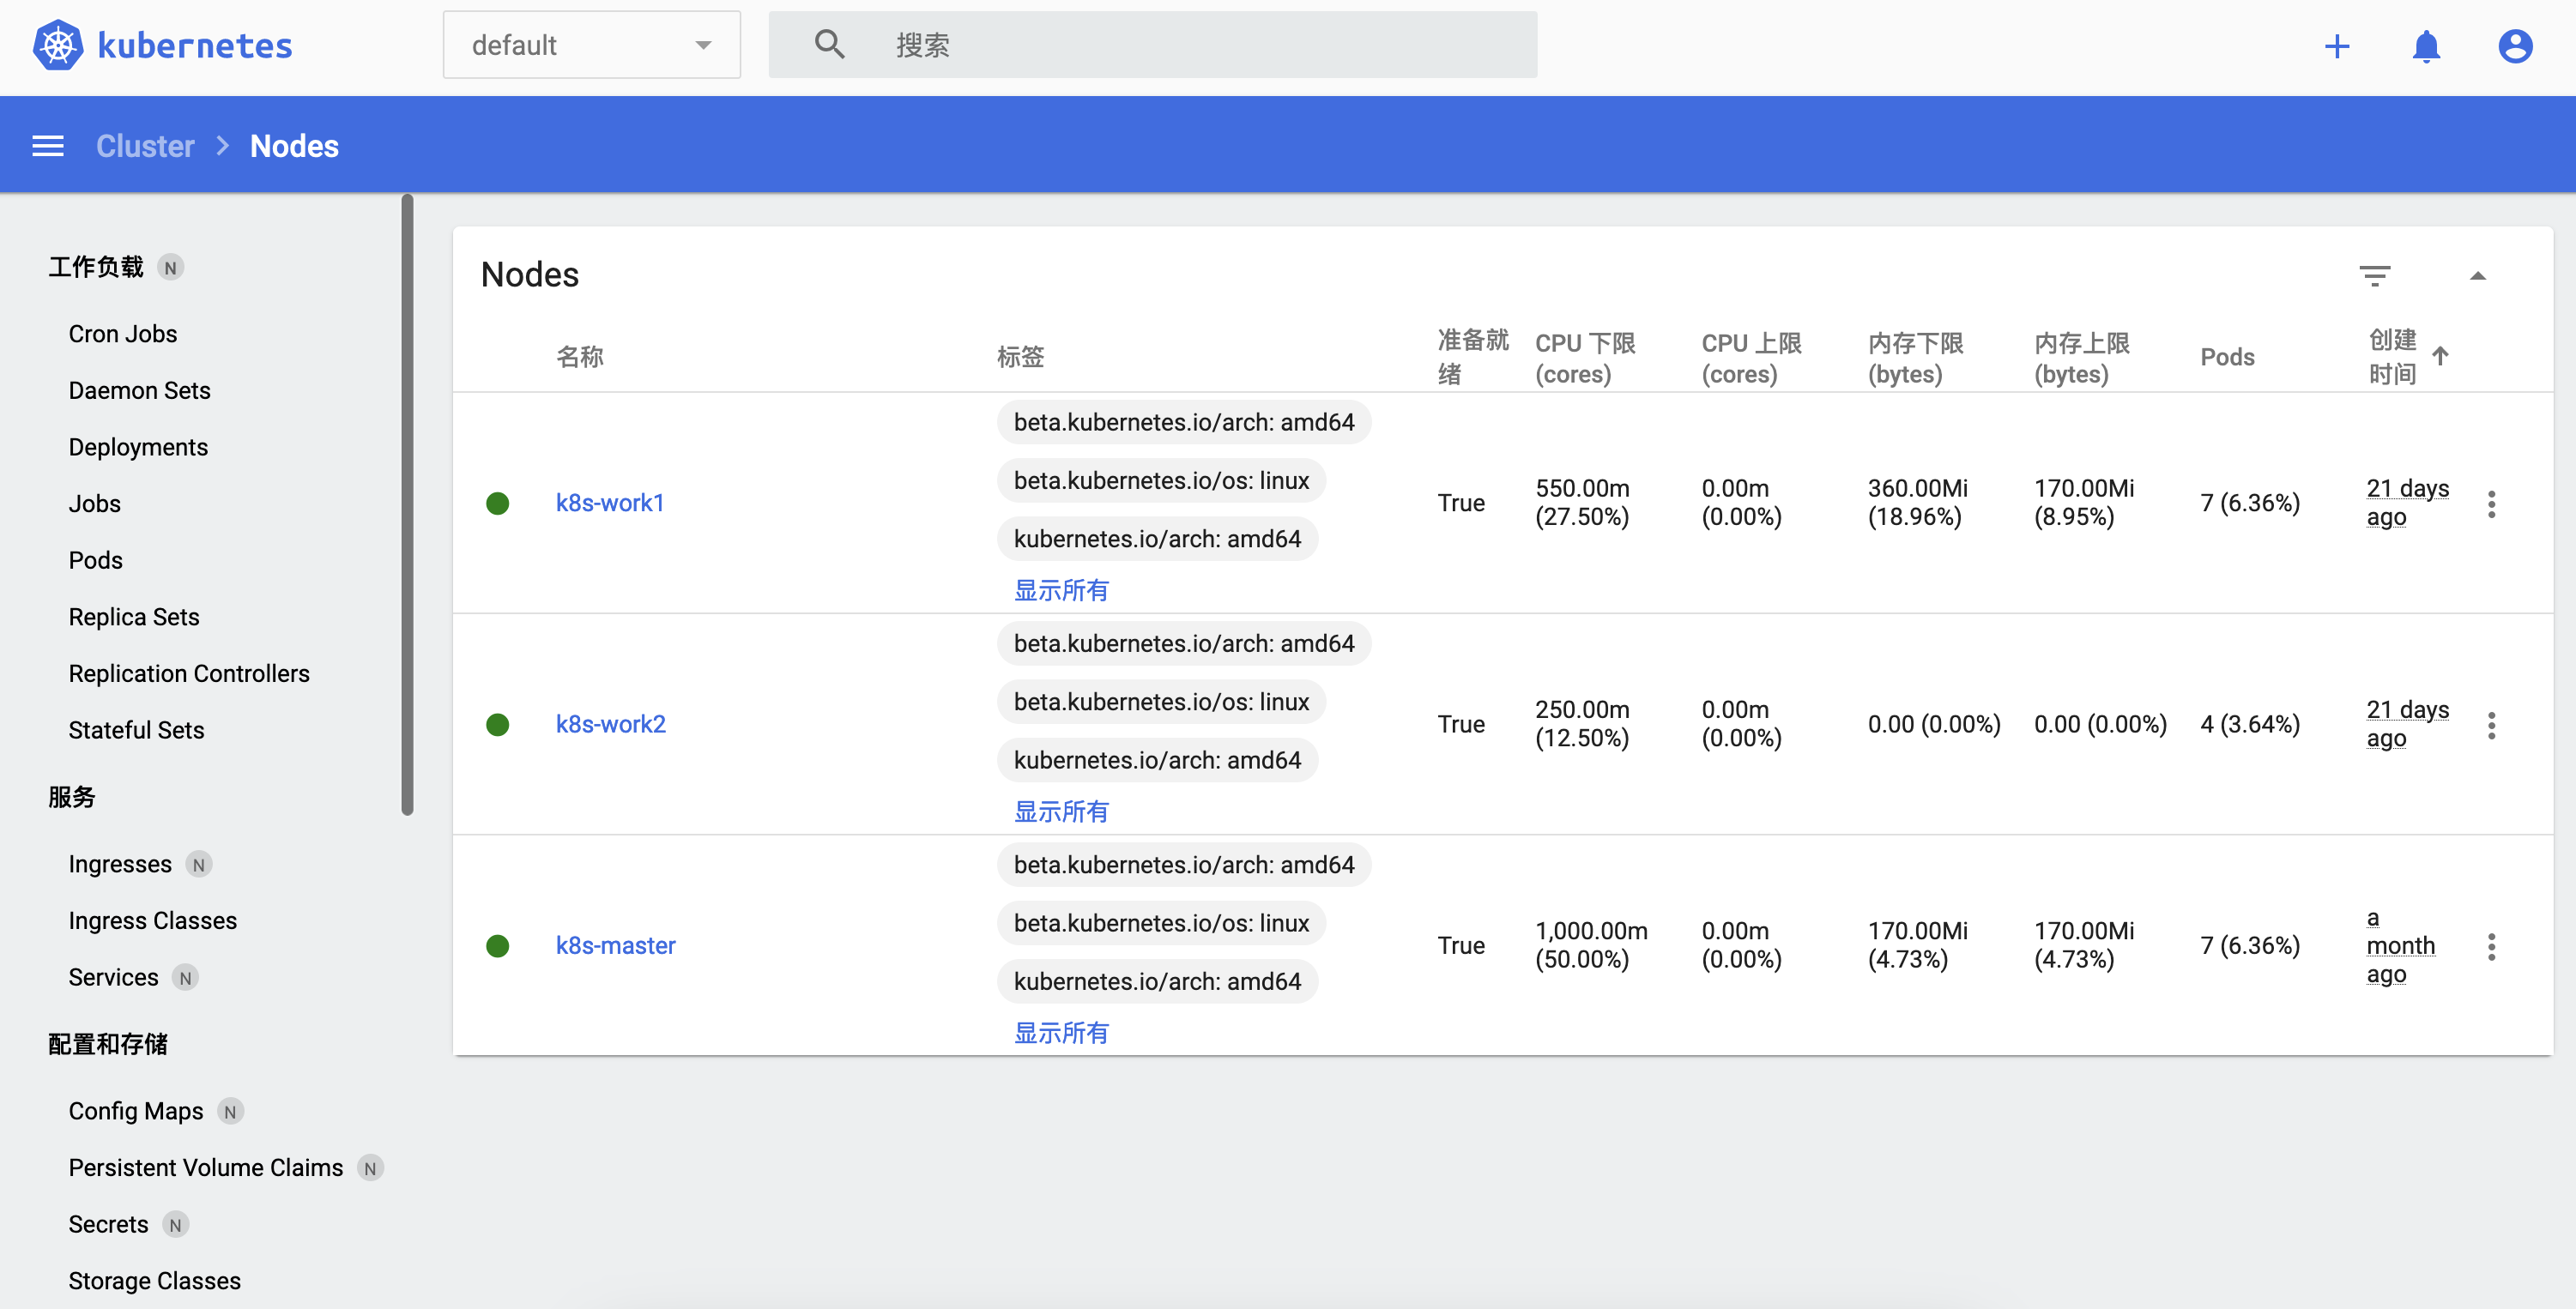Click k8s-work1 creation time 21 days ago

2407,503
